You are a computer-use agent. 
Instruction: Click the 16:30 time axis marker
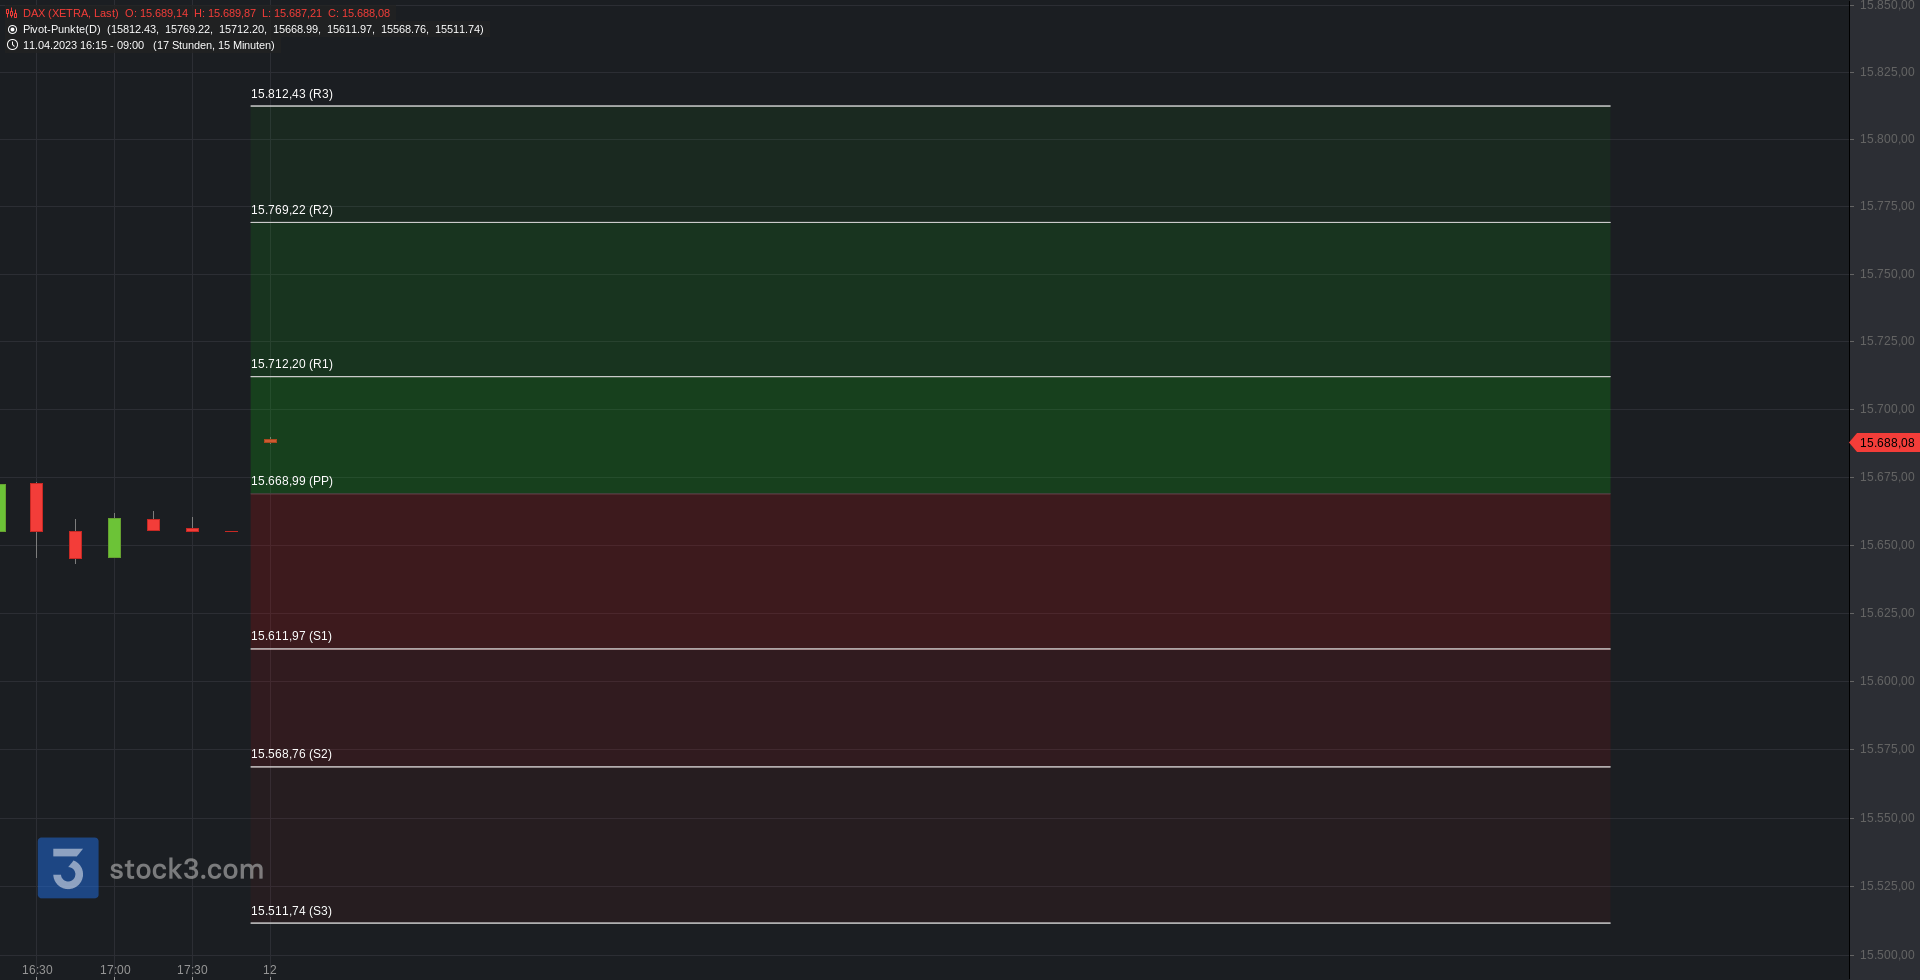point(37,970)
